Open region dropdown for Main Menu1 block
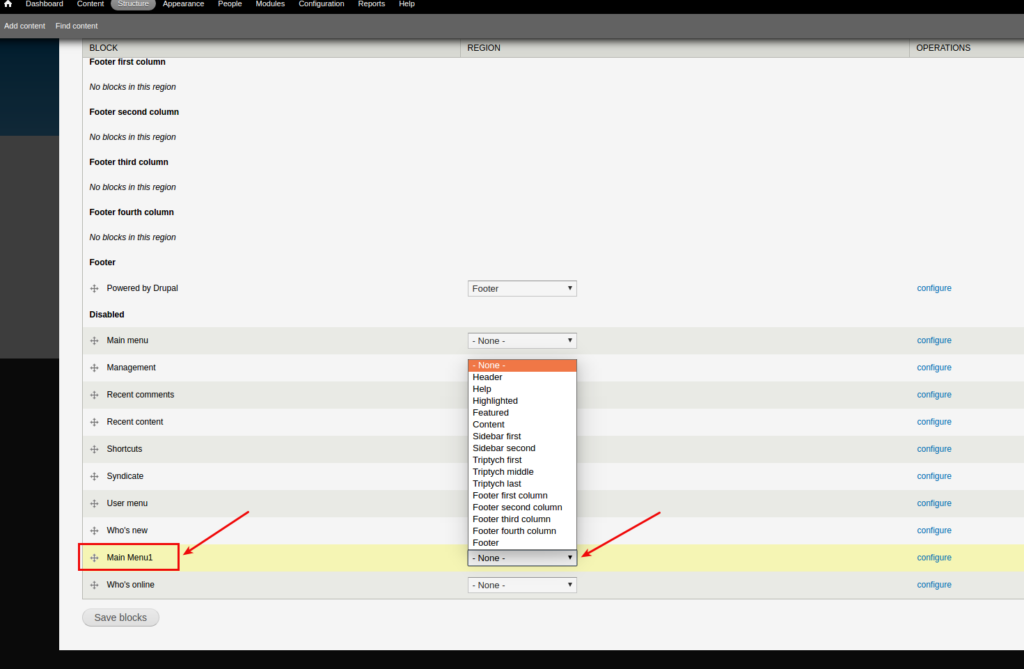This screenshot has height=669, width=1024. pos(522,558)
